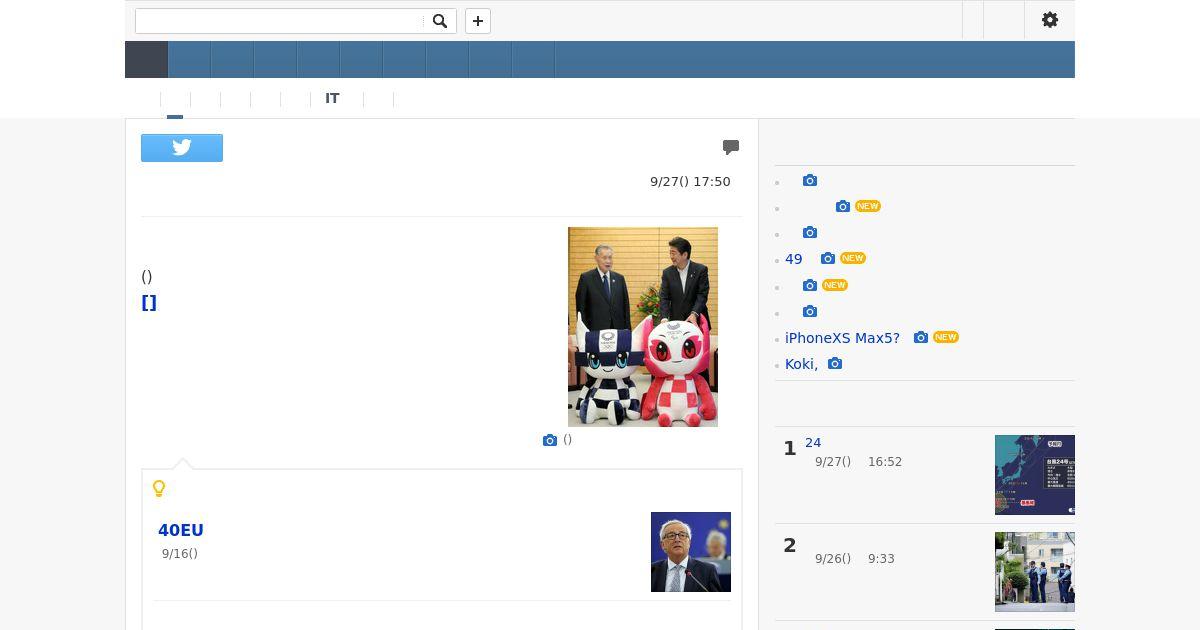This screenshot has height=630, width=1200.
Task: Open comments via speech bubble icon
Action: pyautogui.click(x=731, y=148)
